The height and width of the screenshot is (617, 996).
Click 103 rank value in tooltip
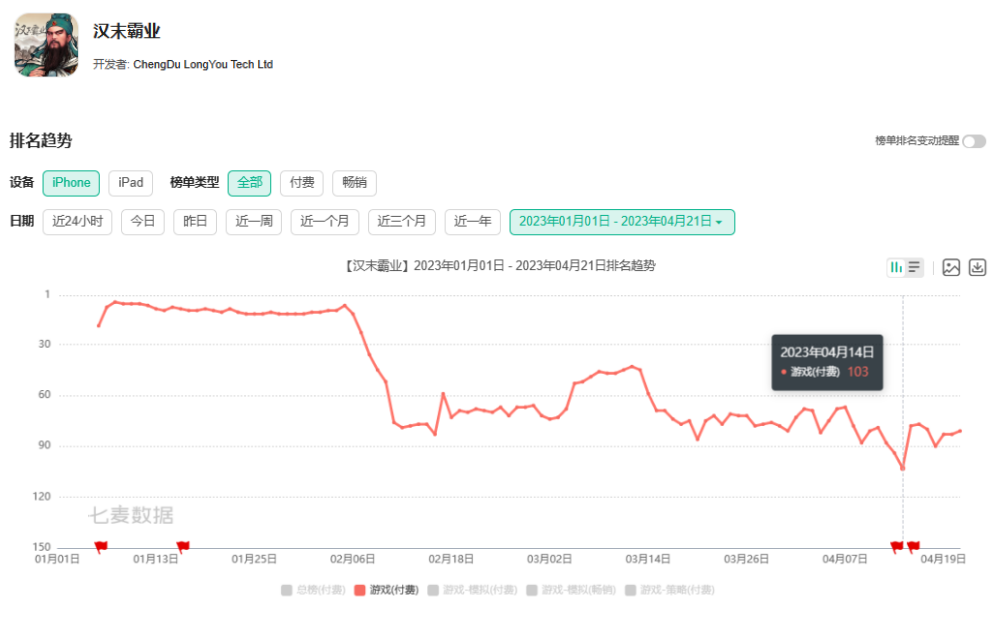pos(858,372)
